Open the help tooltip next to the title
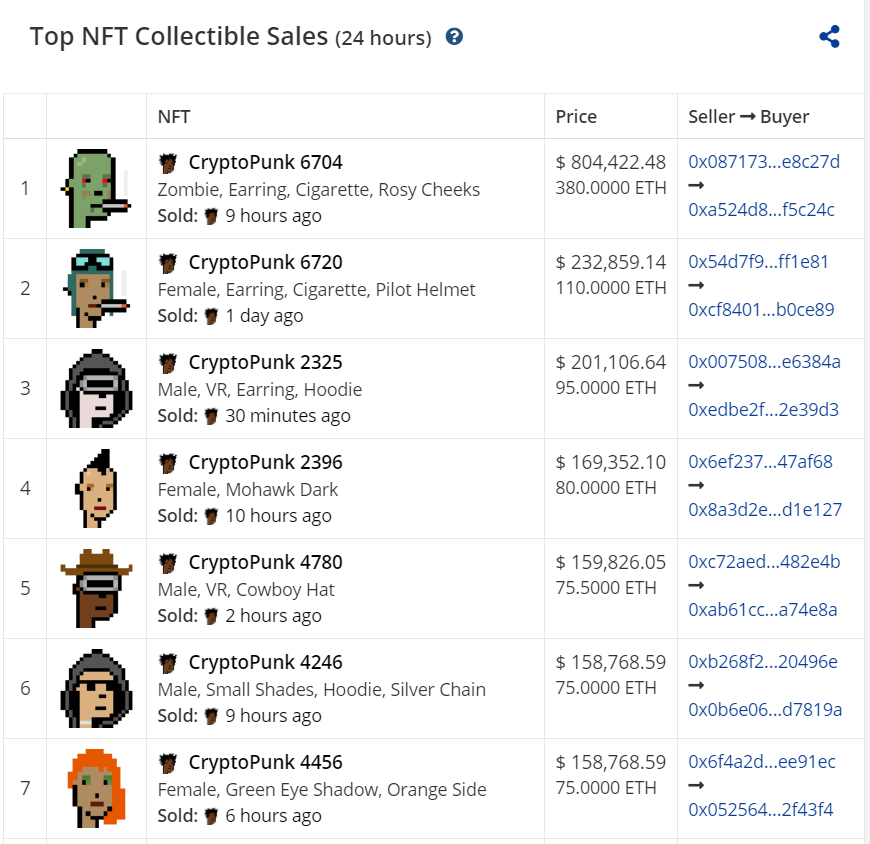870x844 pixels. [x=455, y=36]
